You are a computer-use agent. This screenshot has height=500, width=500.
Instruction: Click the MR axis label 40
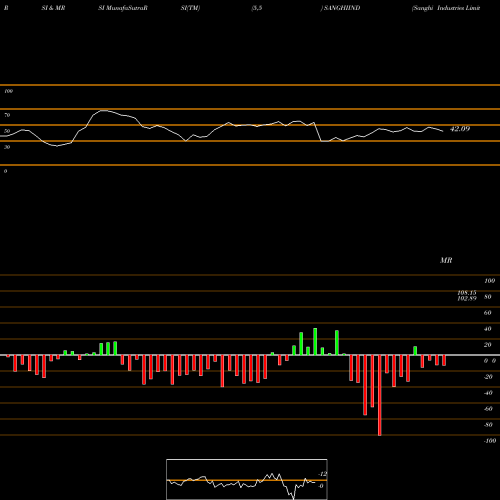tap(487, 329)
